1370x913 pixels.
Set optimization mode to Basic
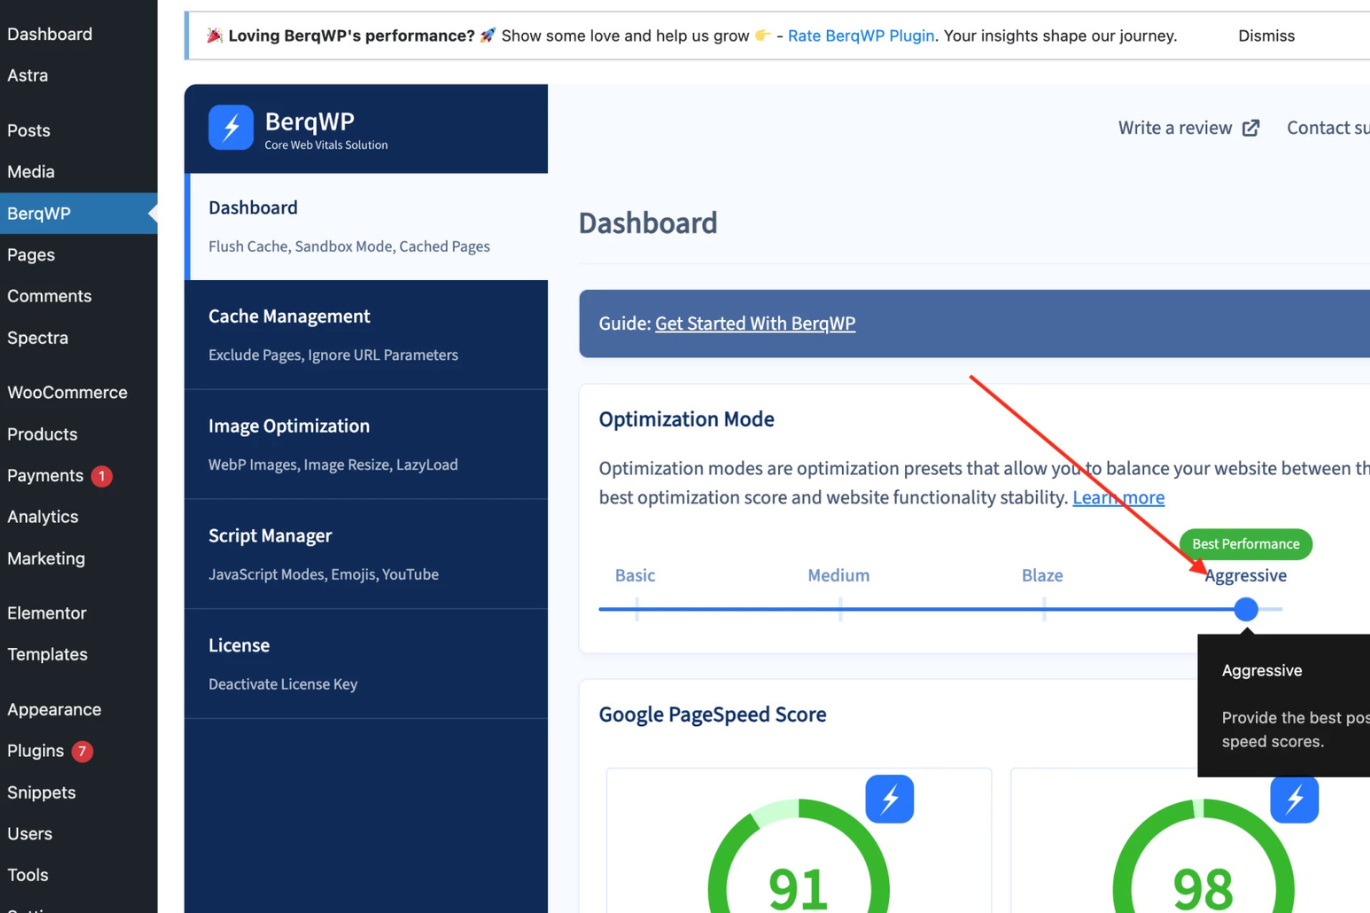(x=635, y=575)
